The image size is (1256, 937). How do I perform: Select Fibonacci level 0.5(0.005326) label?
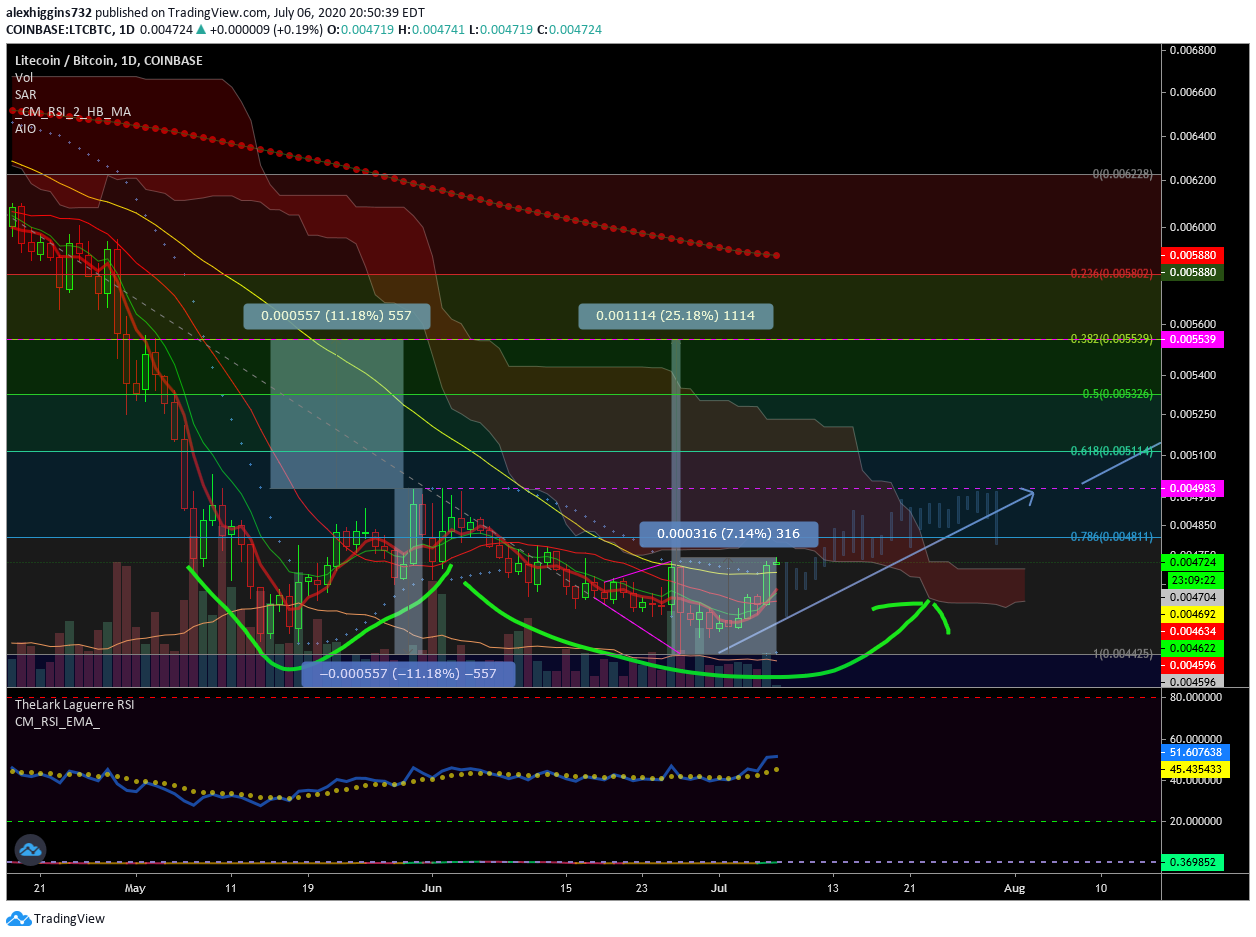click(1118, 394)
